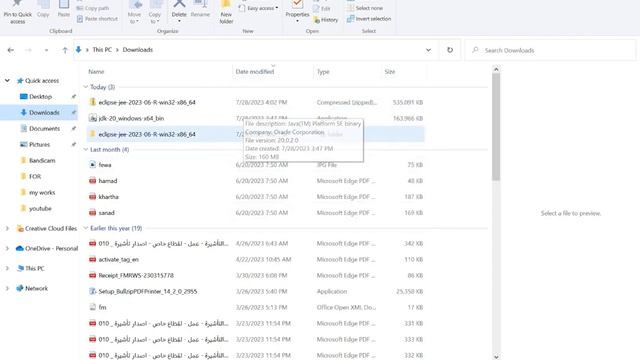Screen dimensions: 640x360
Task: Select Desktop in Quick access
Action: click(40, 96)
